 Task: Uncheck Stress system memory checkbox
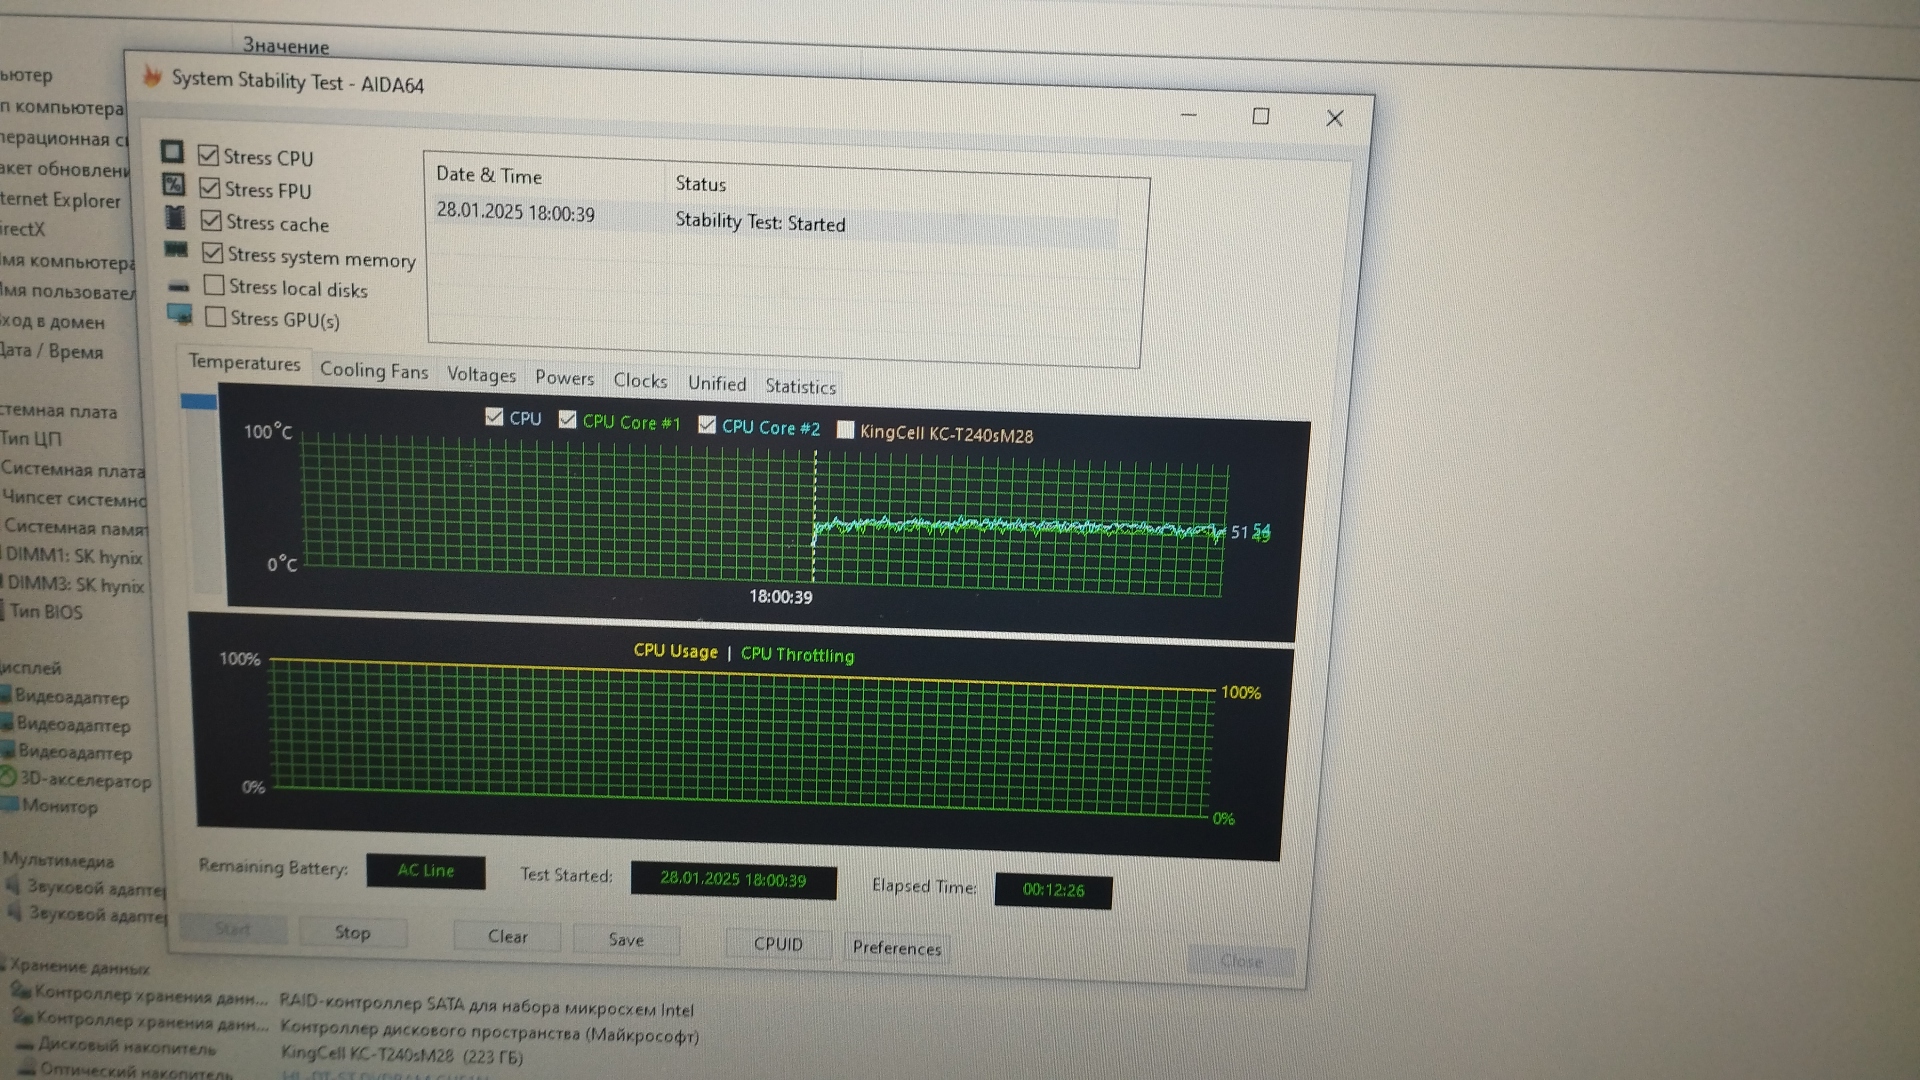213,253
